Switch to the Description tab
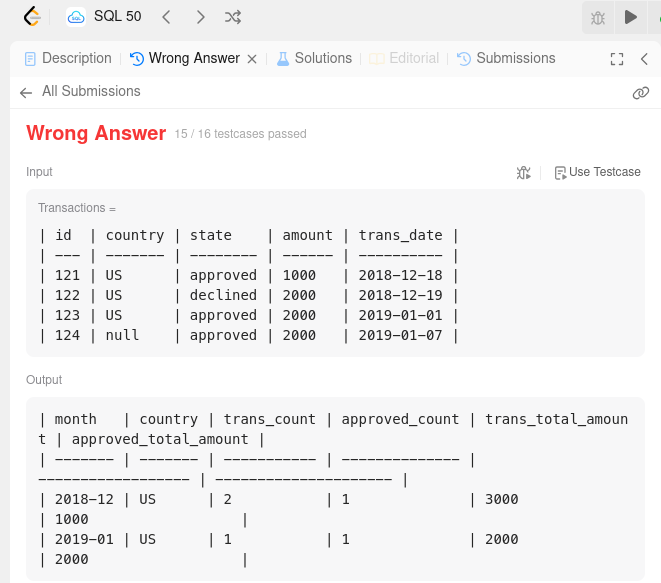The image size is (661, 583). 68,58
